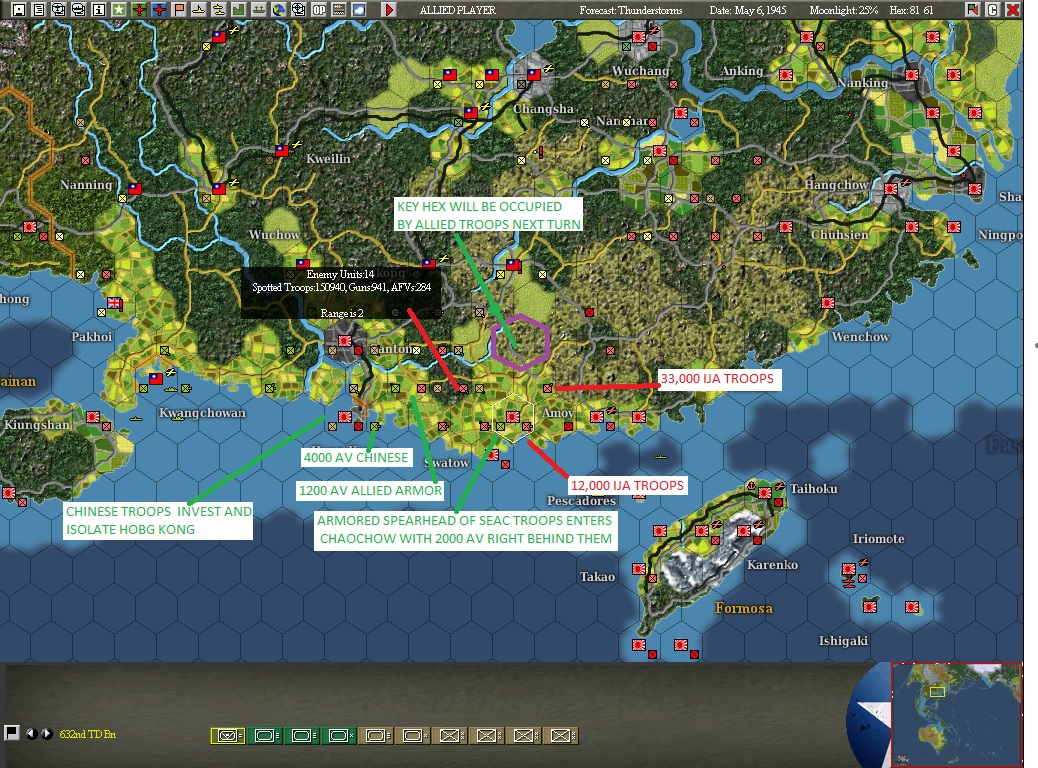Image resolution: width=1038 pixels, height=768 pixels.
Task: Click the black-white flag icon near 632nd TD Bn
Action: [x=11, y=733]
